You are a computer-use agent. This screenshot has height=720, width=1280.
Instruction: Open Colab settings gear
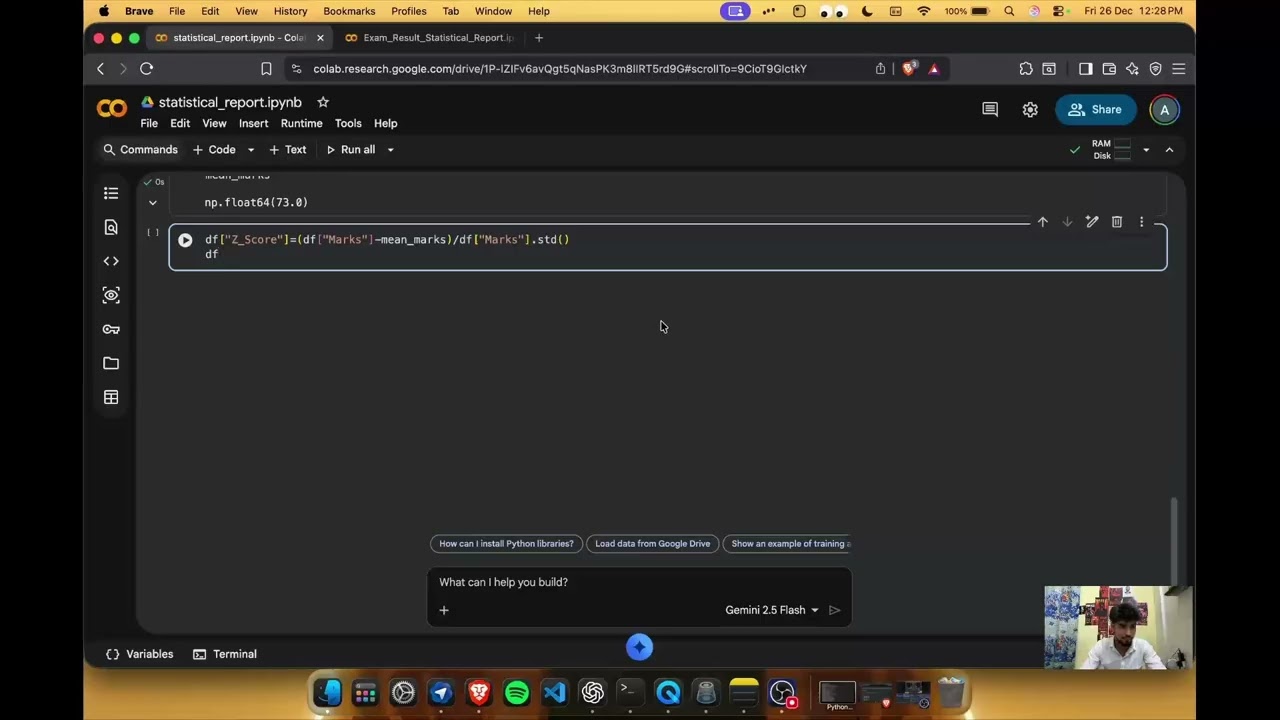1030,110
